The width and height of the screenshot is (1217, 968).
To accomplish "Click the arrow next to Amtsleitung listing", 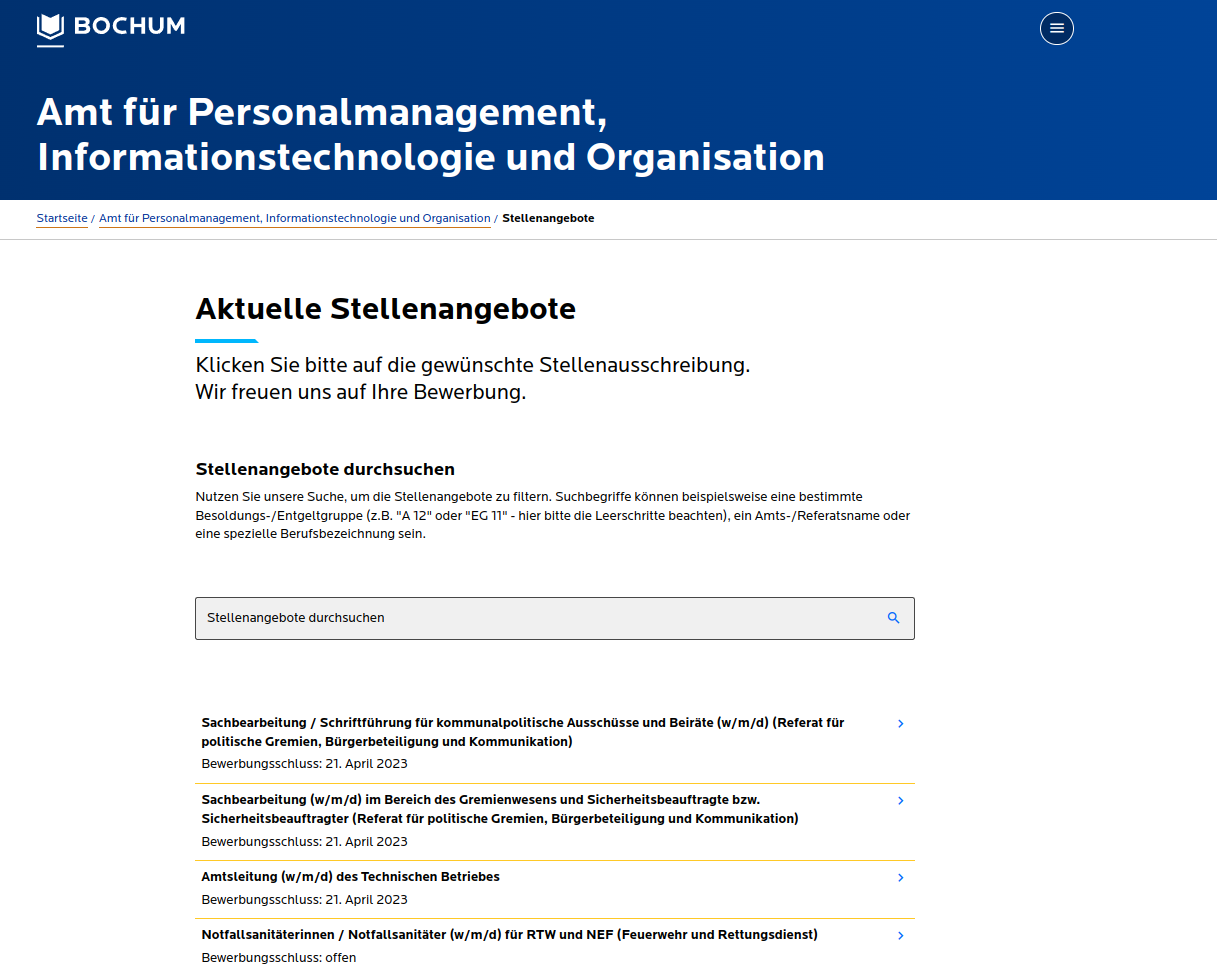I will pos(900,878).
